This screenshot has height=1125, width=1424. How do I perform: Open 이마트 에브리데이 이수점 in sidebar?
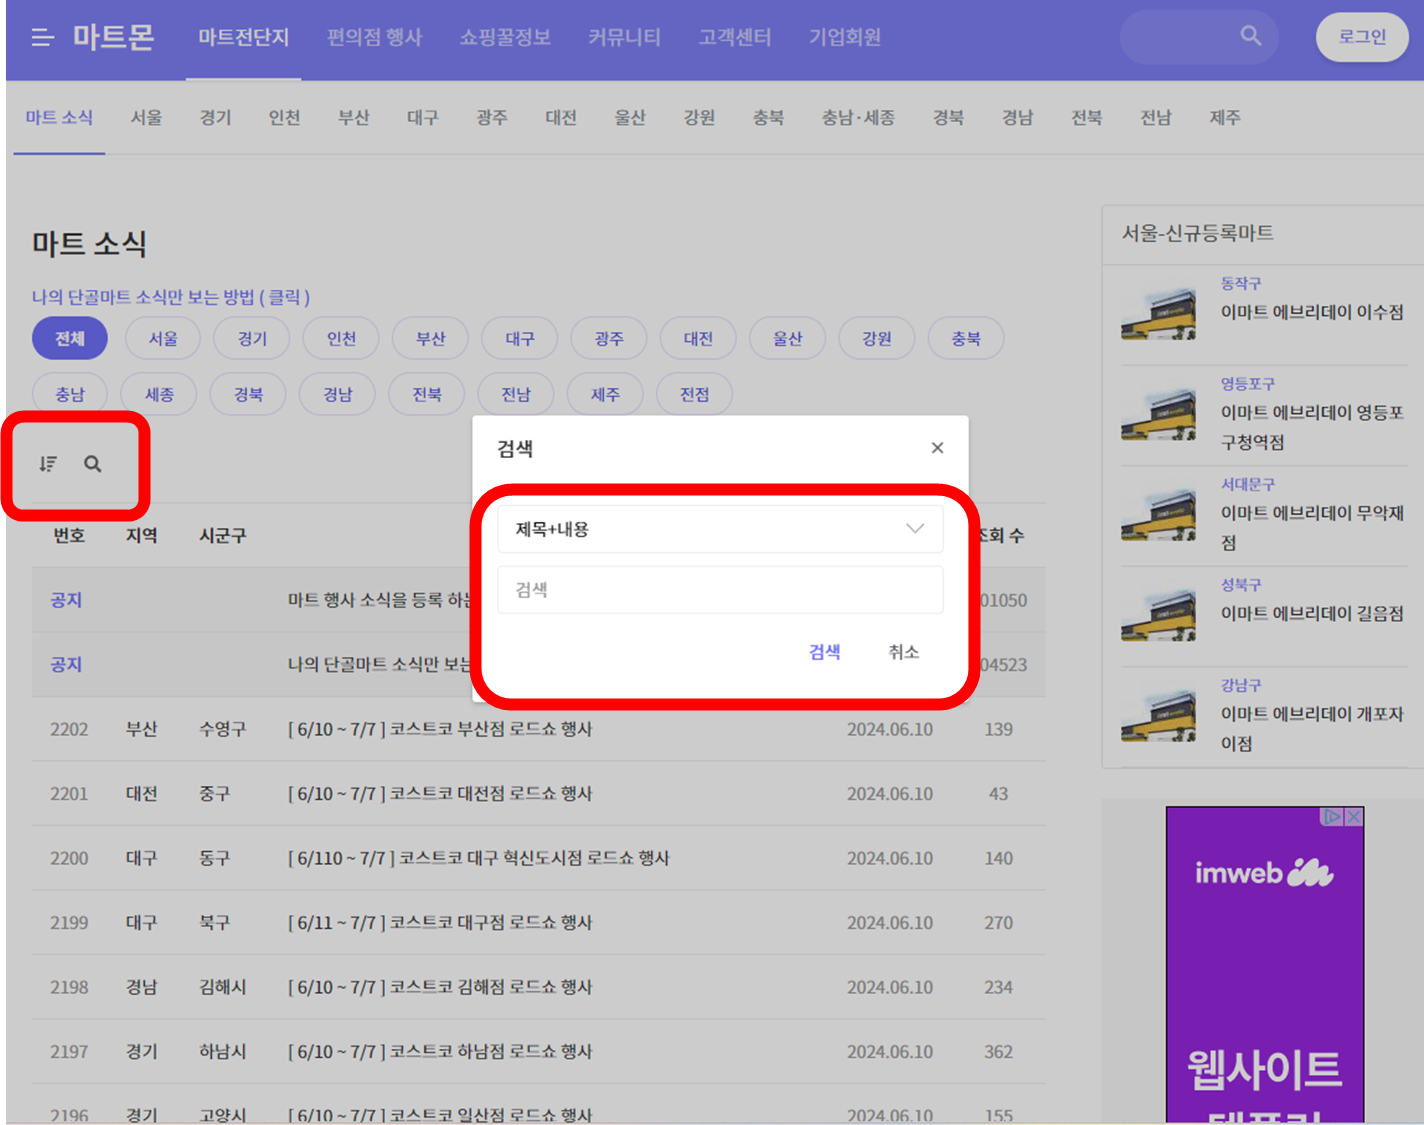pos(1311,311)
